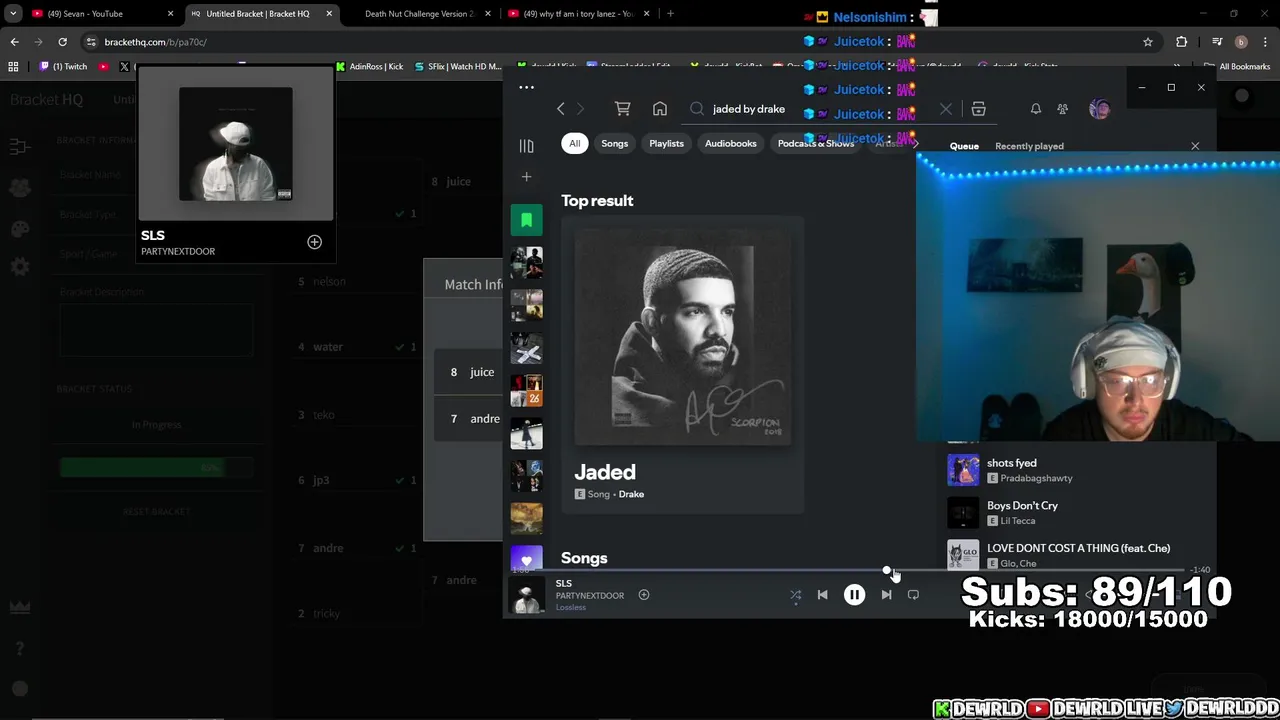
Task: Switch to Recently played tab
Action: click(1029, 146)
